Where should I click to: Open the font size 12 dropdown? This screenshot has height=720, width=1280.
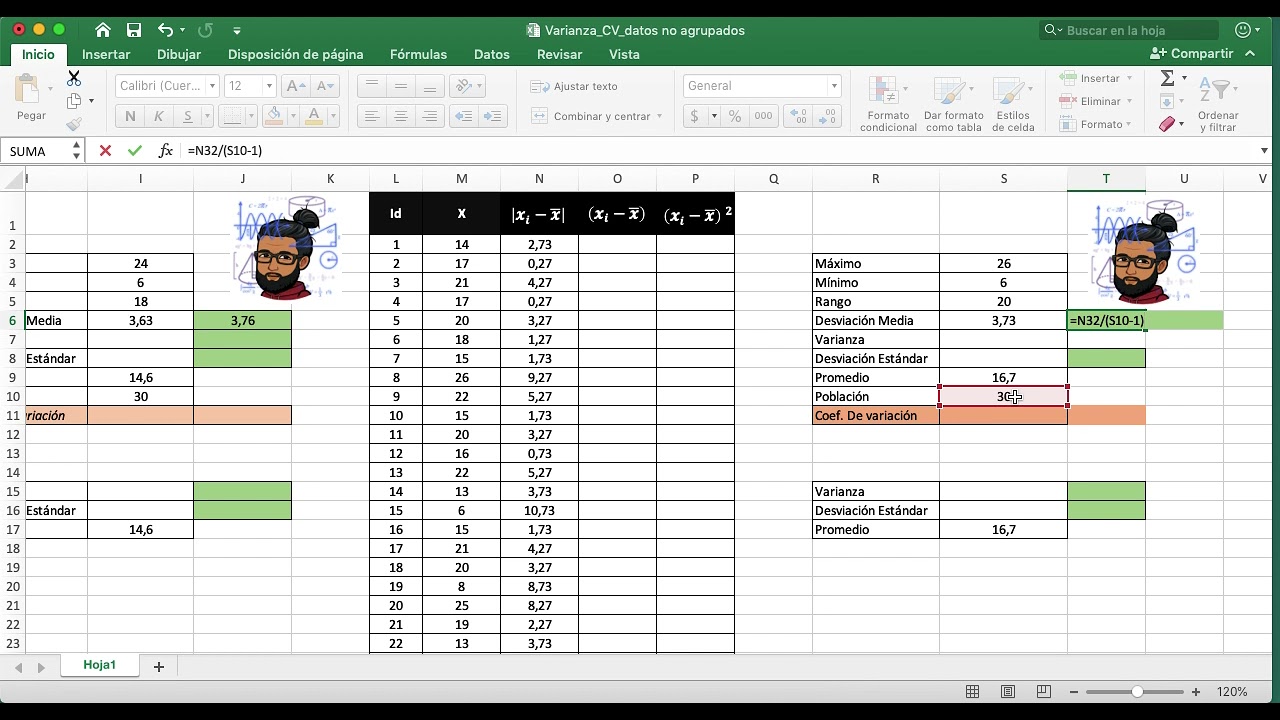[x=269, y=86]
